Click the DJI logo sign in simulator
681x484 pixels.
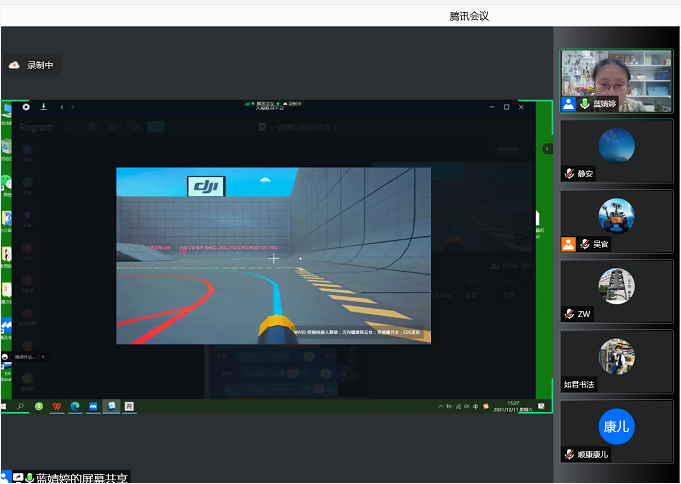click(206, 186)
